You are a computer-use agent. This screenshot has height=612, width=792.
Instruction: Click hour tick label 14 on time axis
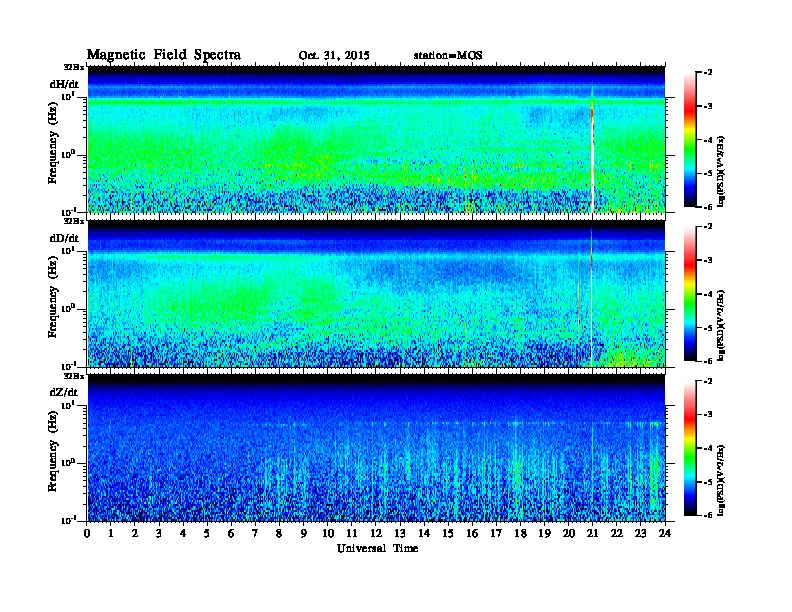click(x=424, y=533)
